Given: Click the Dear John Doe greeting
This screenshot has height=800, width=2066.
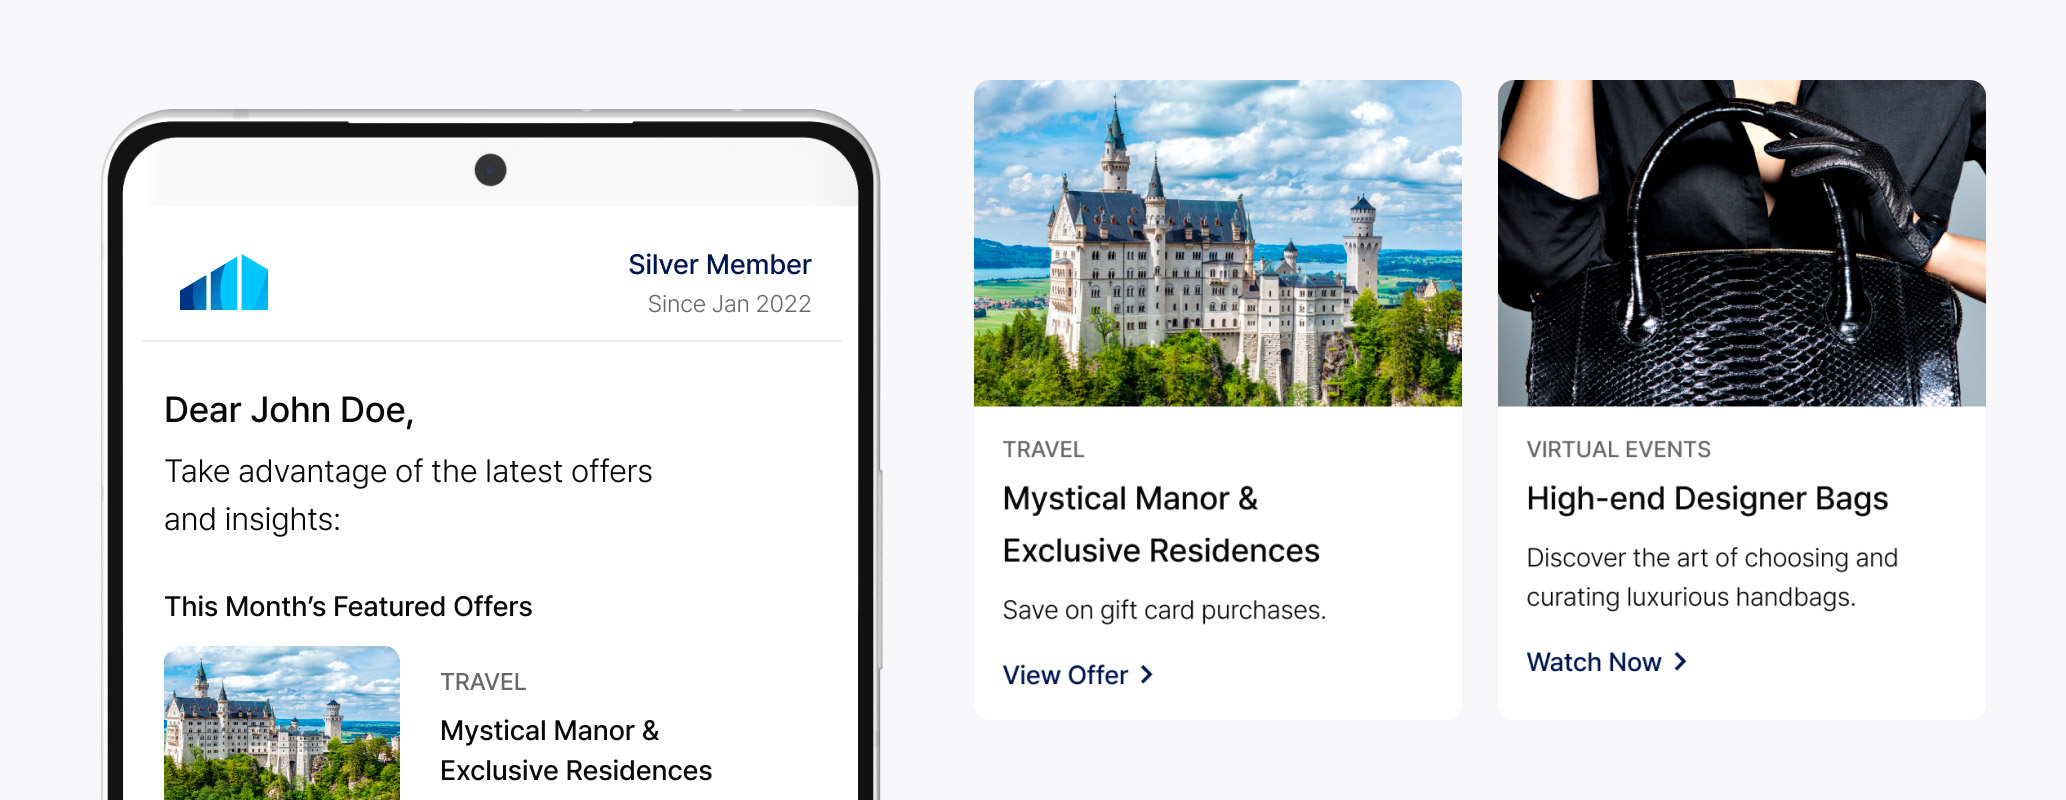Looking at the screenshot, I should click(289, 410).
